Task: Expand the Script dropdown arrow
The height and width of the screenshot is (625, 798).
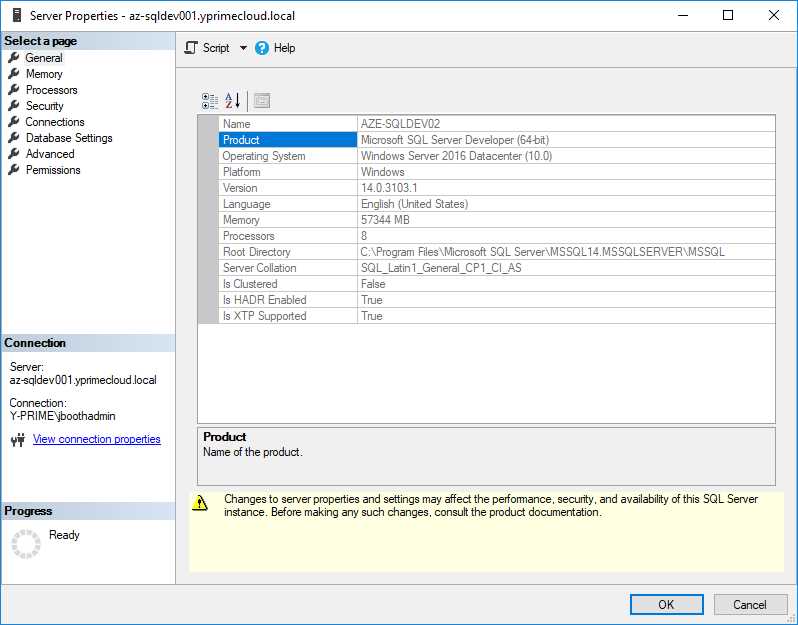Action: click(x=243, y=48)
